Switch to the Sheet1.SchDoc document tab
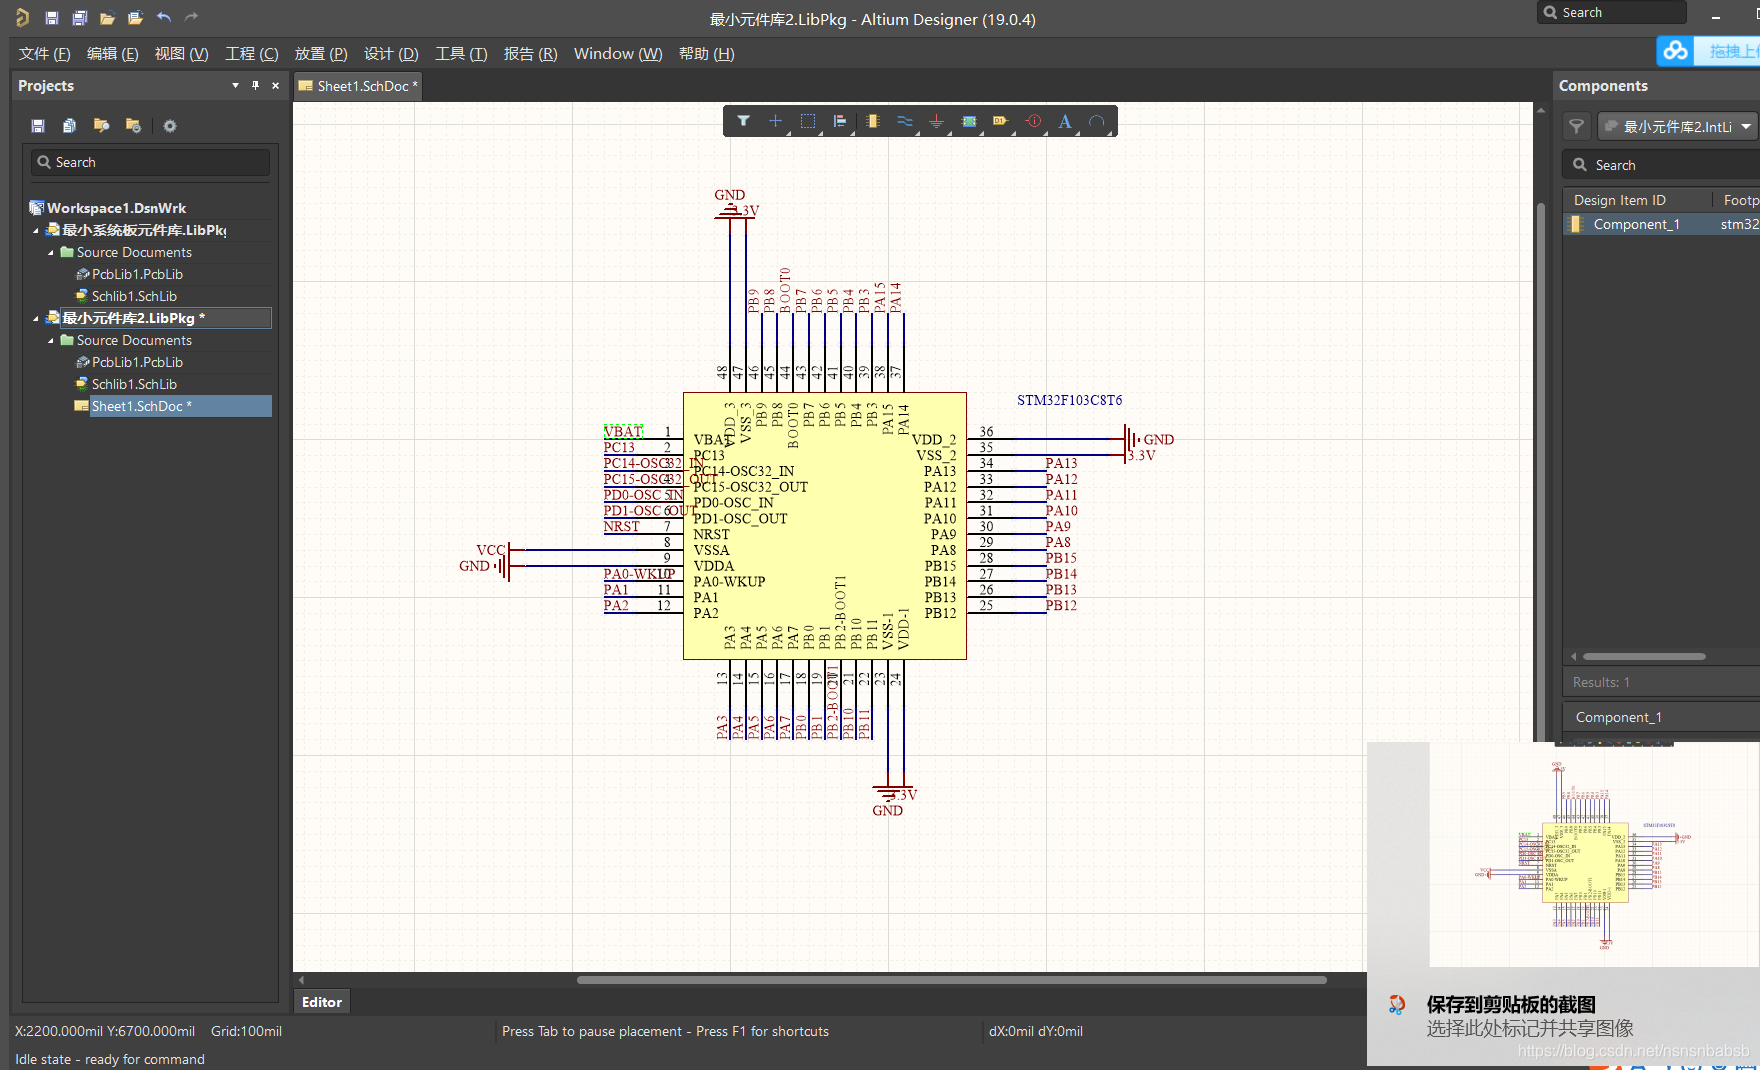Viewport: 1760px width, 1070px height. tap(358, 86)
